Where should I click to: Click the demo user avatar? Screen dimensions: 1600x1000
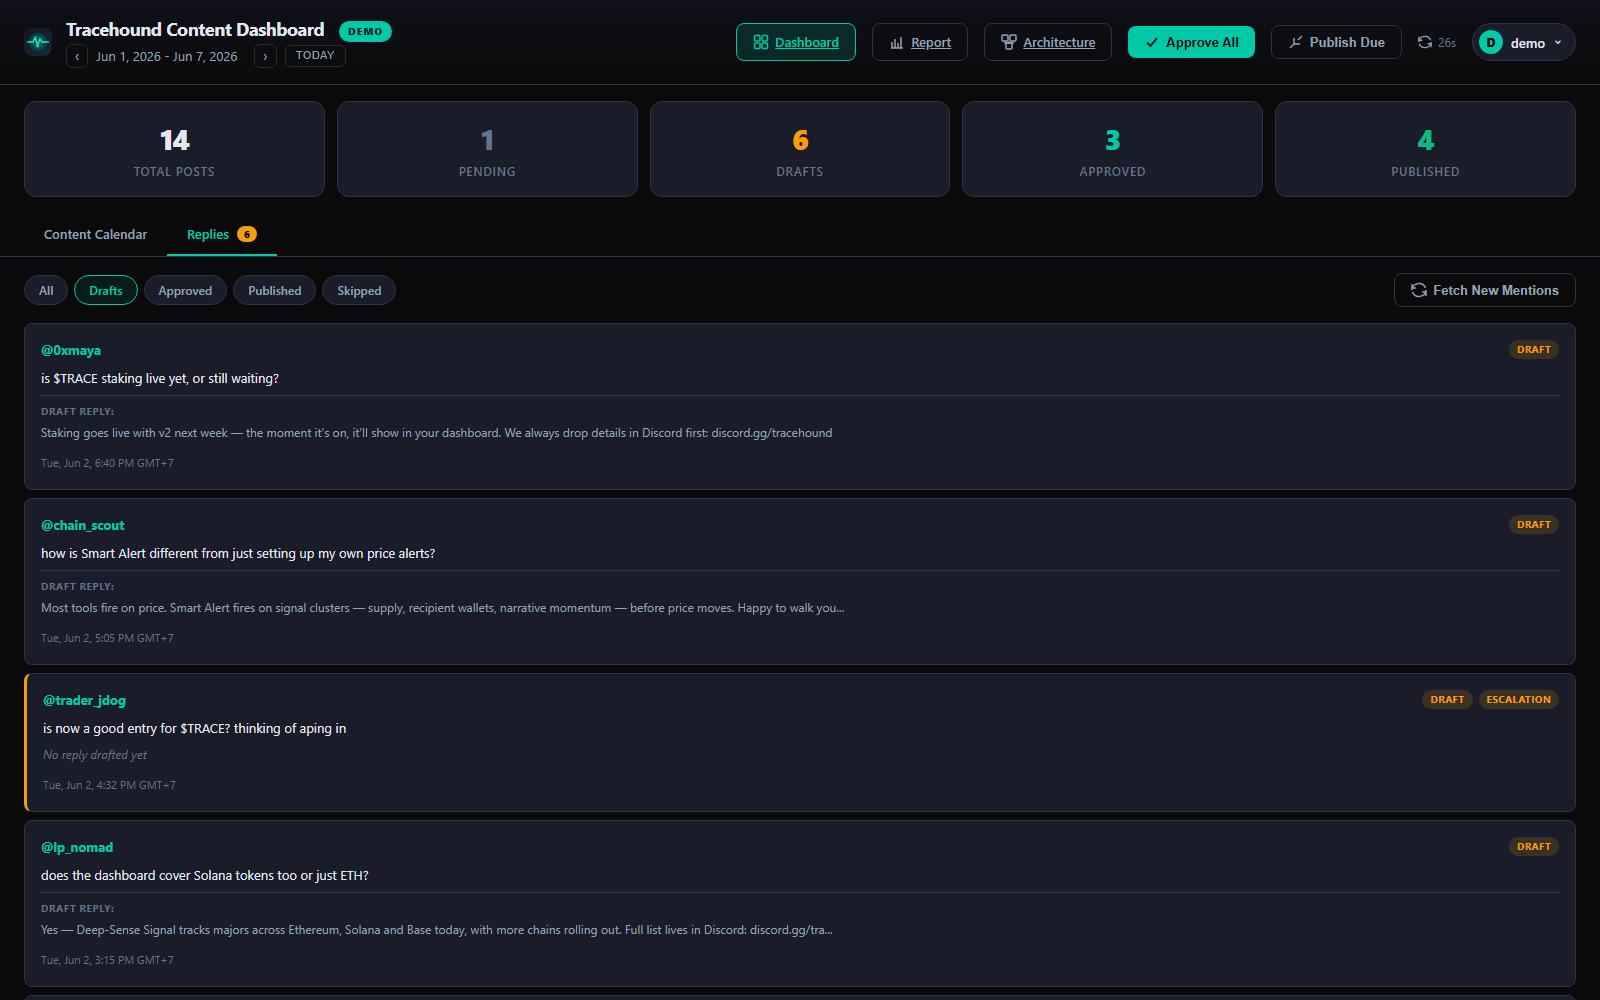click(x=1491, y=42)
